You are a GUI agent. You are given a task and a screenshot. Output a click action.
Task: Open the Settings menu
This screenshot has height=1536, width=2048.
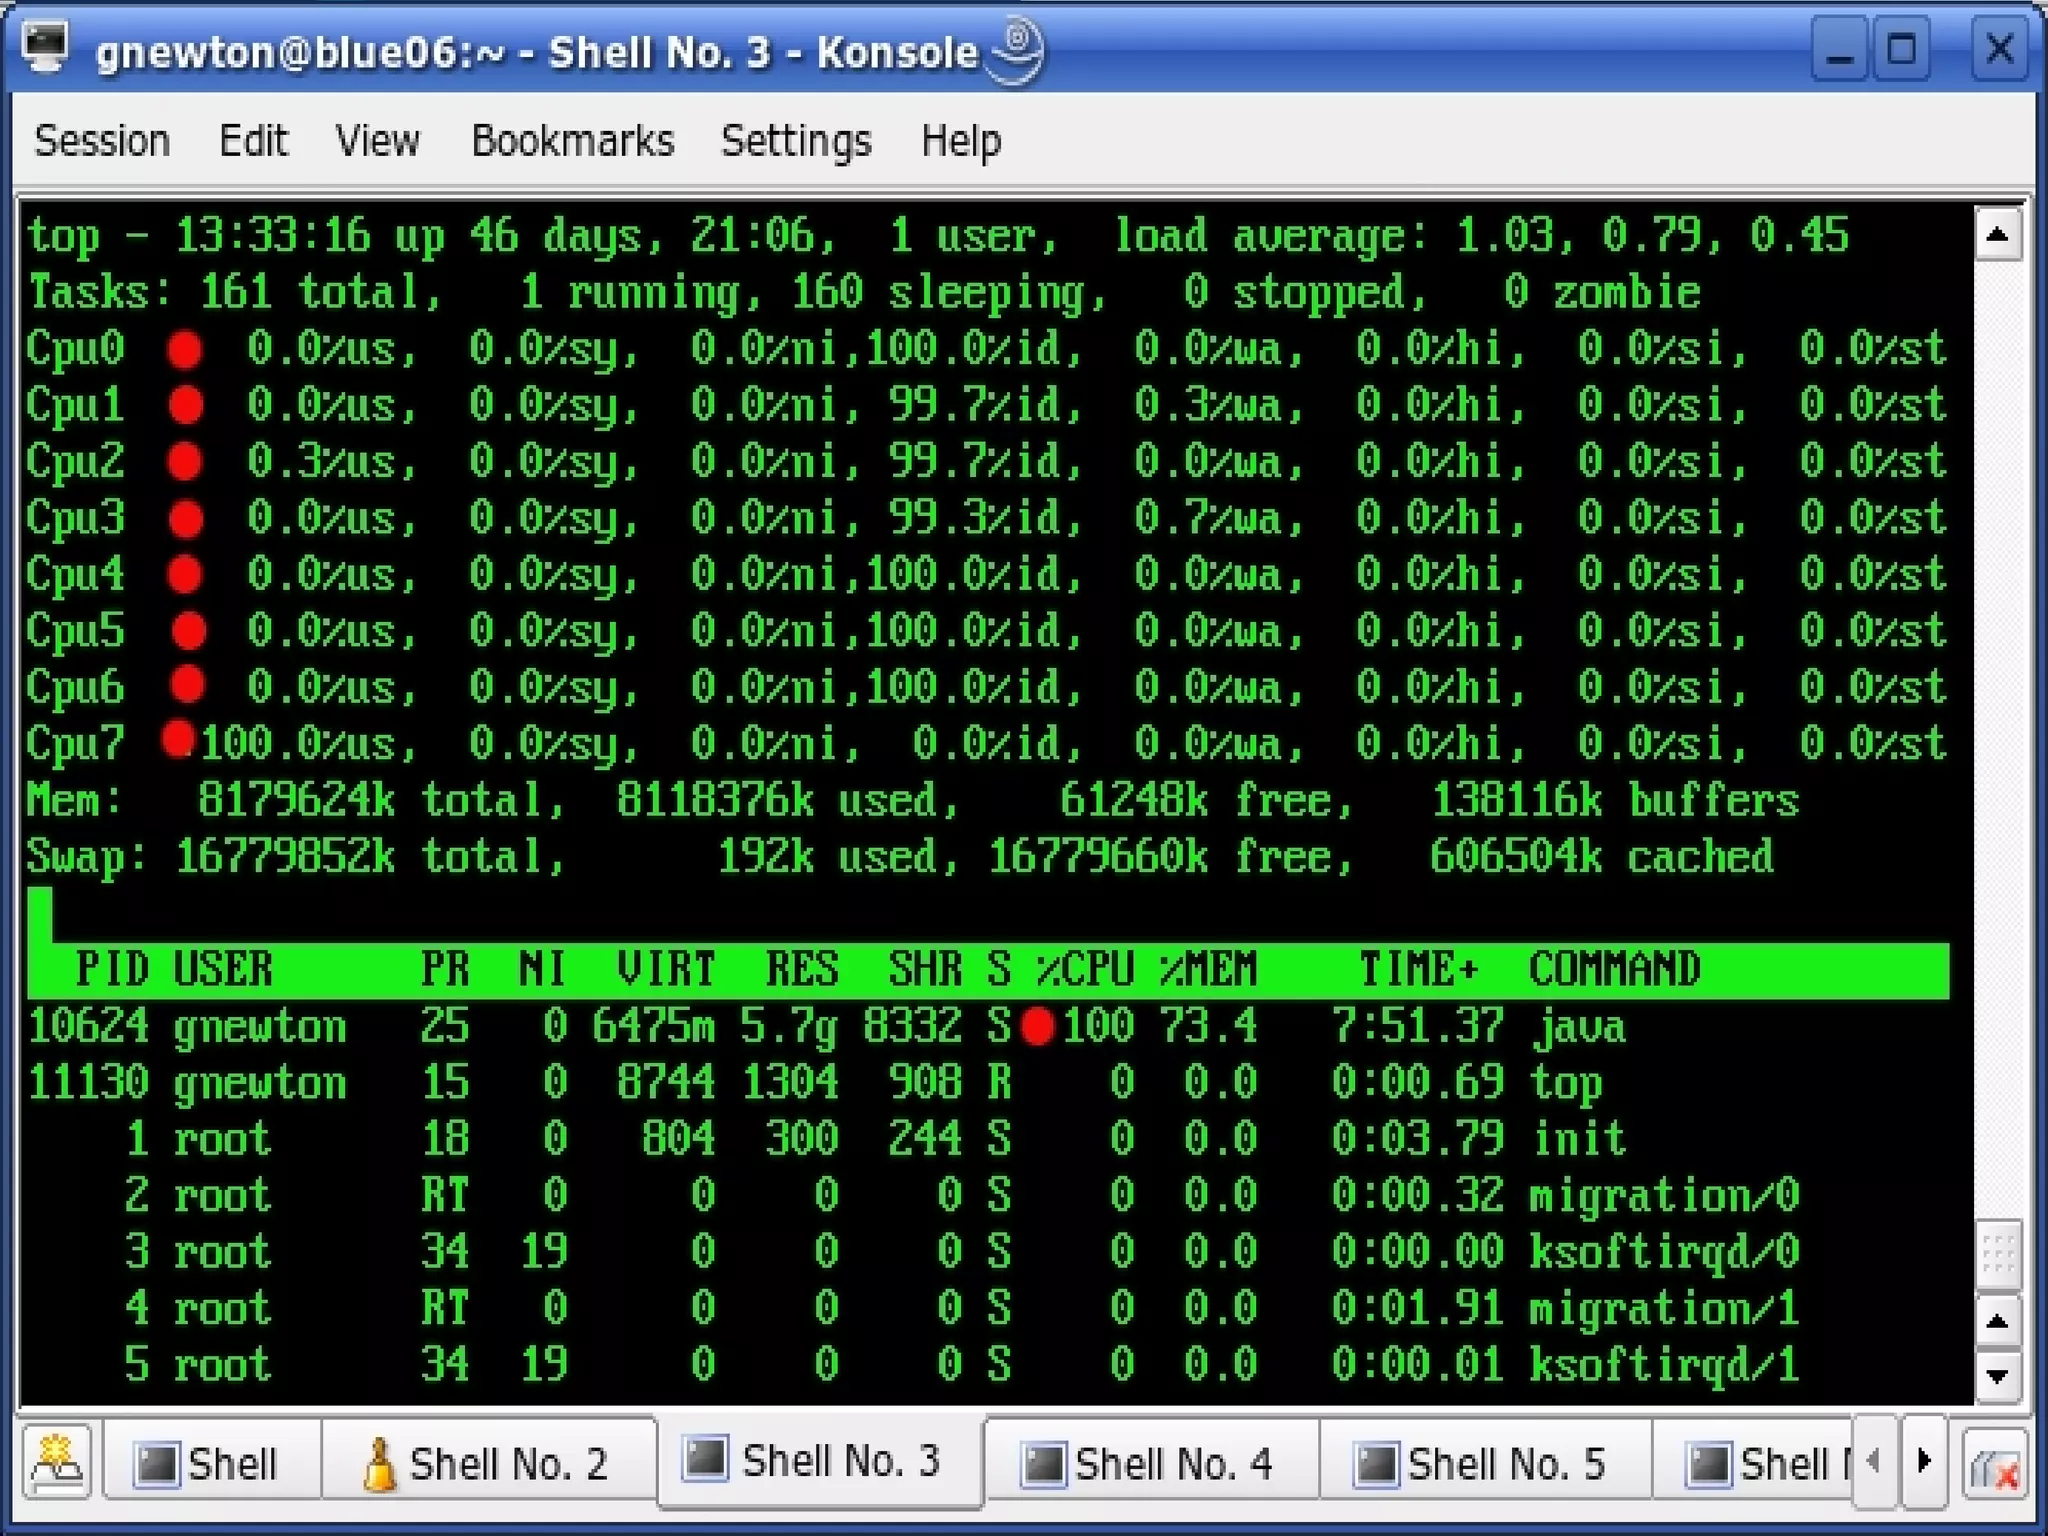pos(796,141)
